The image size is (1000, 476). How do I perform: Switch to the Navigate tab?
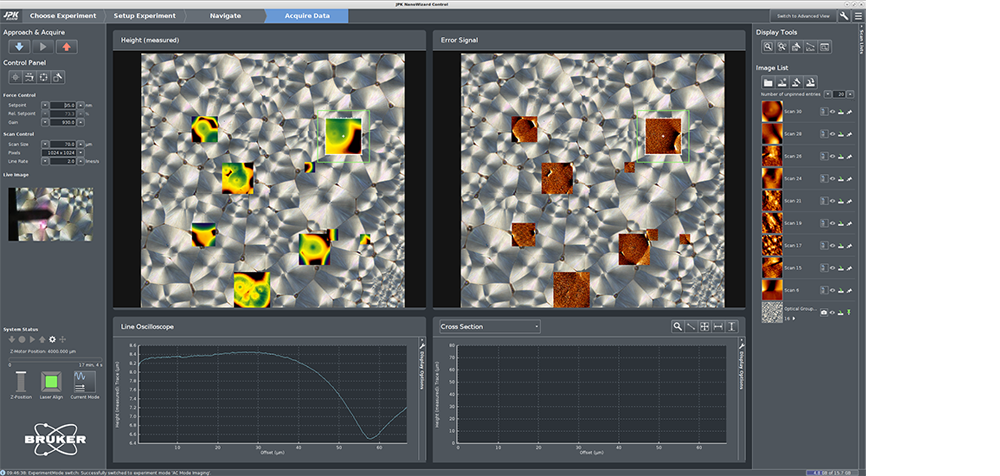(x=225, y=16)
